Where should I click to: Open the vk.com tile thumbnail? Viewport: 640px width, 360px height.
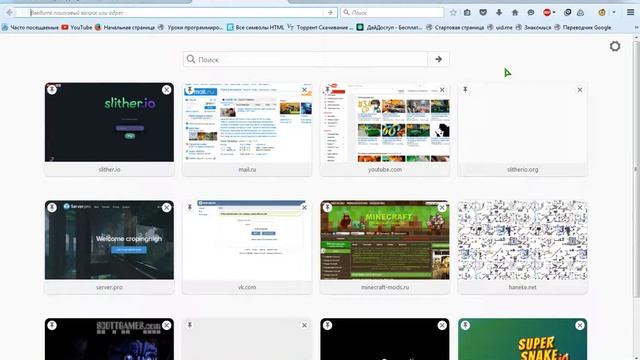[x=247, y=240]
